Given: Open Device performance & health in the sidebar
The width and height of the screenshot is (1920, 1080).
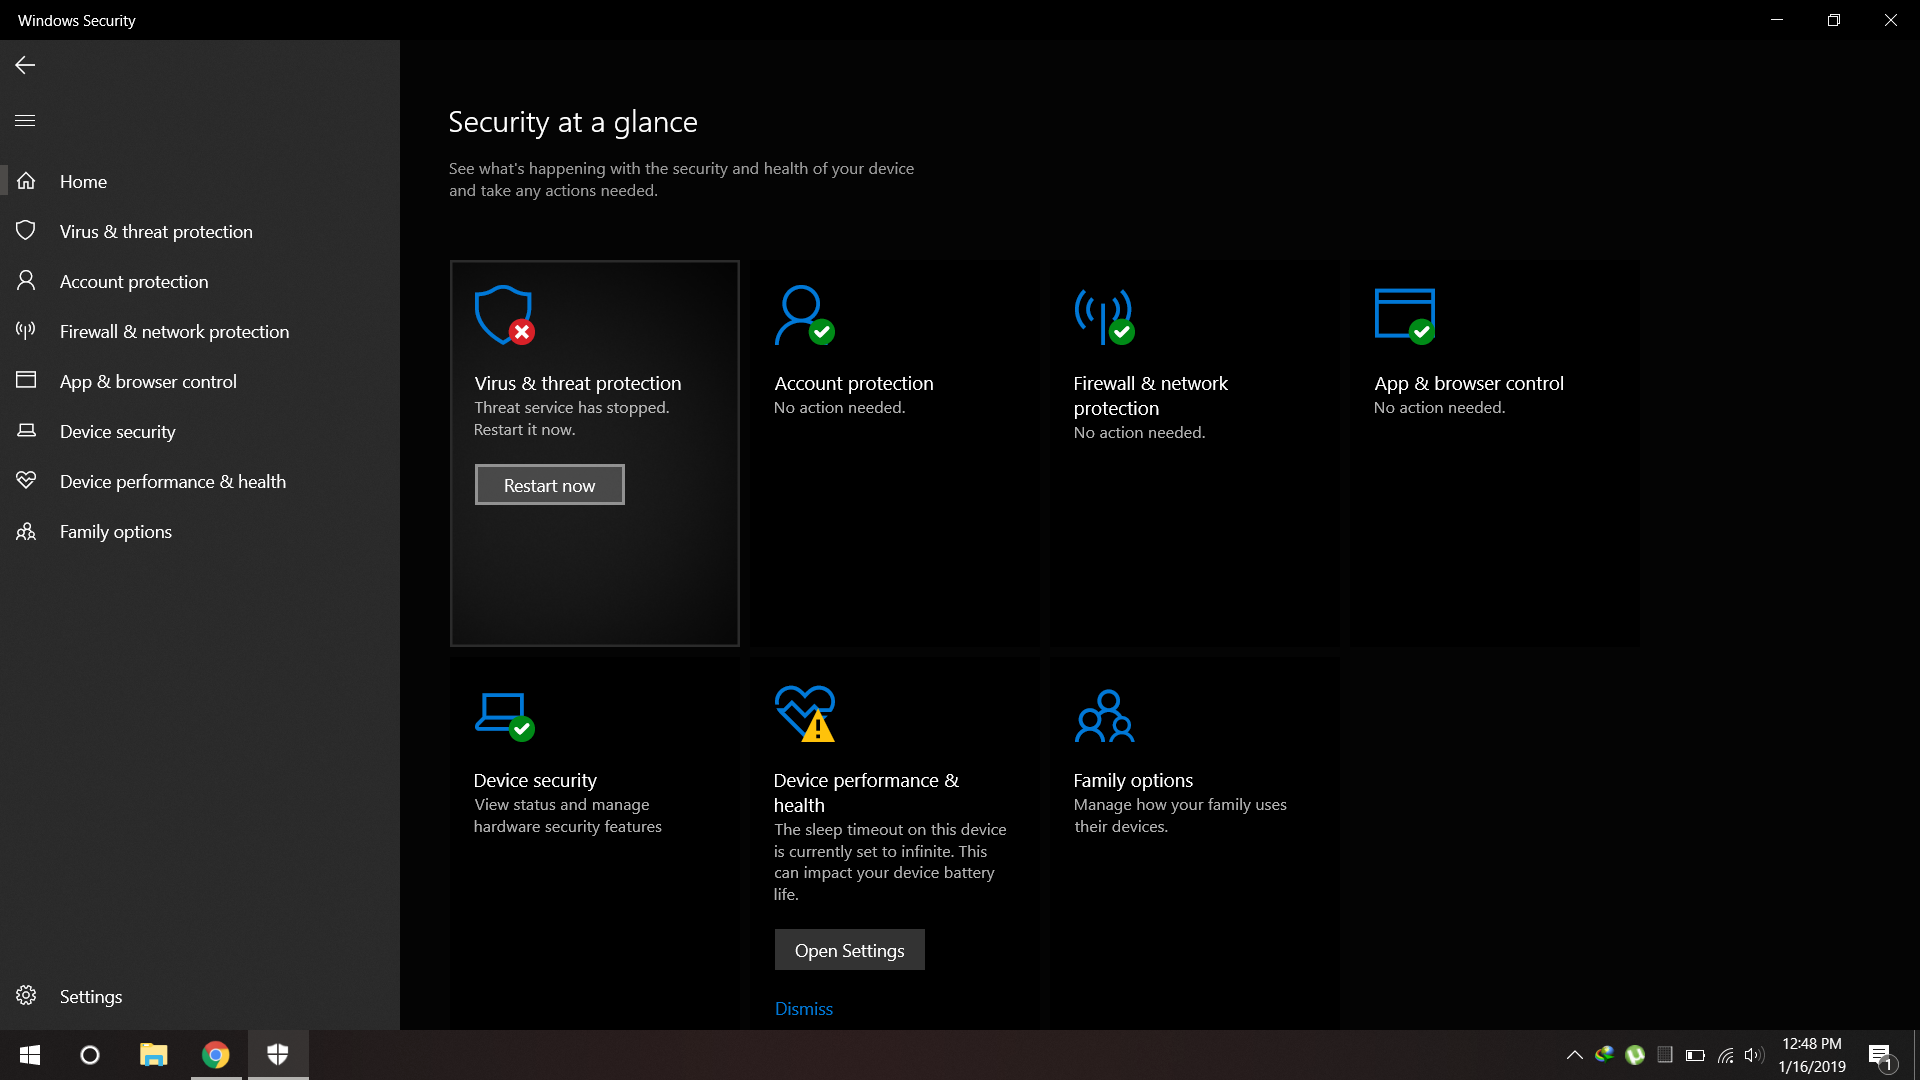Looking at the screenshot, I should tap(200, 481).
